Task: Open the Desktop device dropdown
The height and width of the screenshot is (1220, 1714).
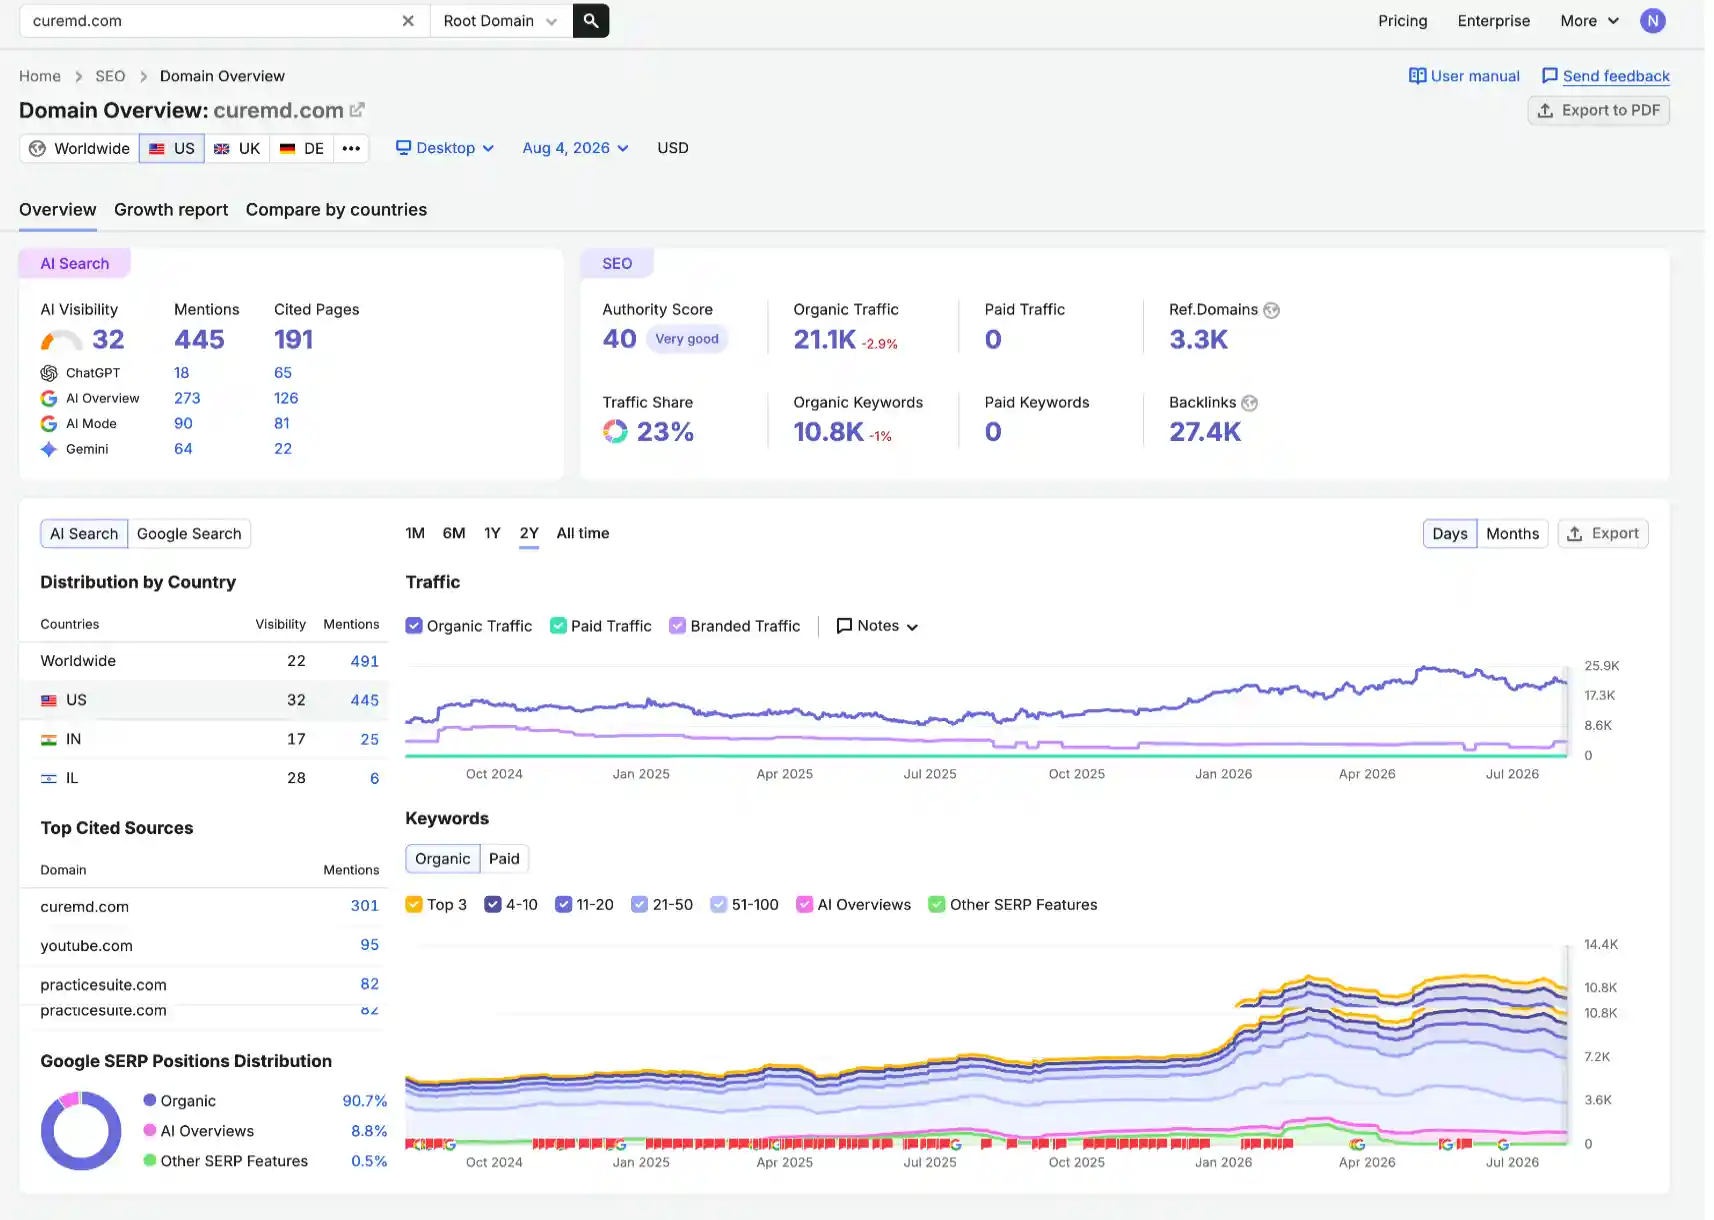Action: [445, 148]
